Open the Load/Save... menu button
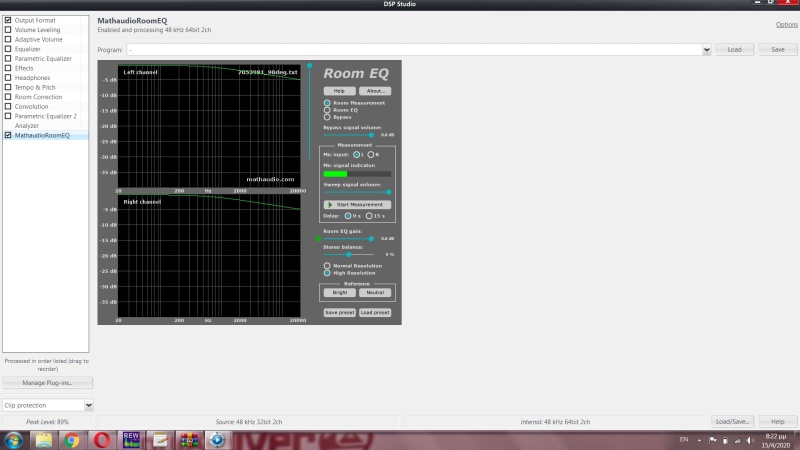The height and width of the screenshot is (450, 800). point(732,421)
